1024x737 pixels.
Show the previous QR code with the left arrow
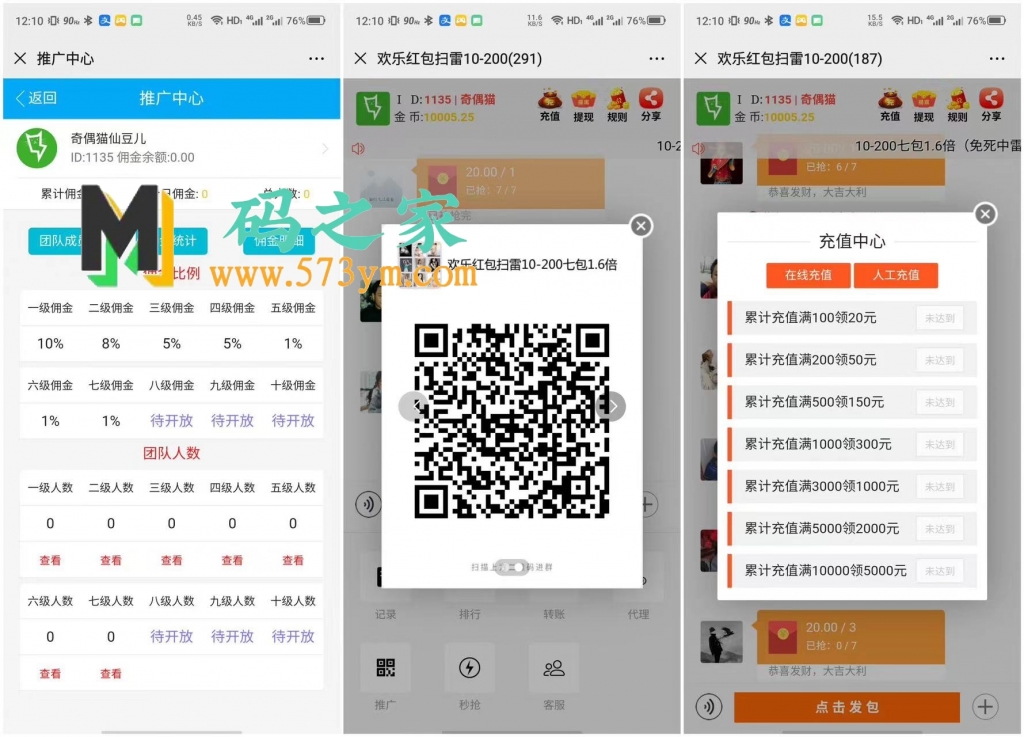point(414,406)
